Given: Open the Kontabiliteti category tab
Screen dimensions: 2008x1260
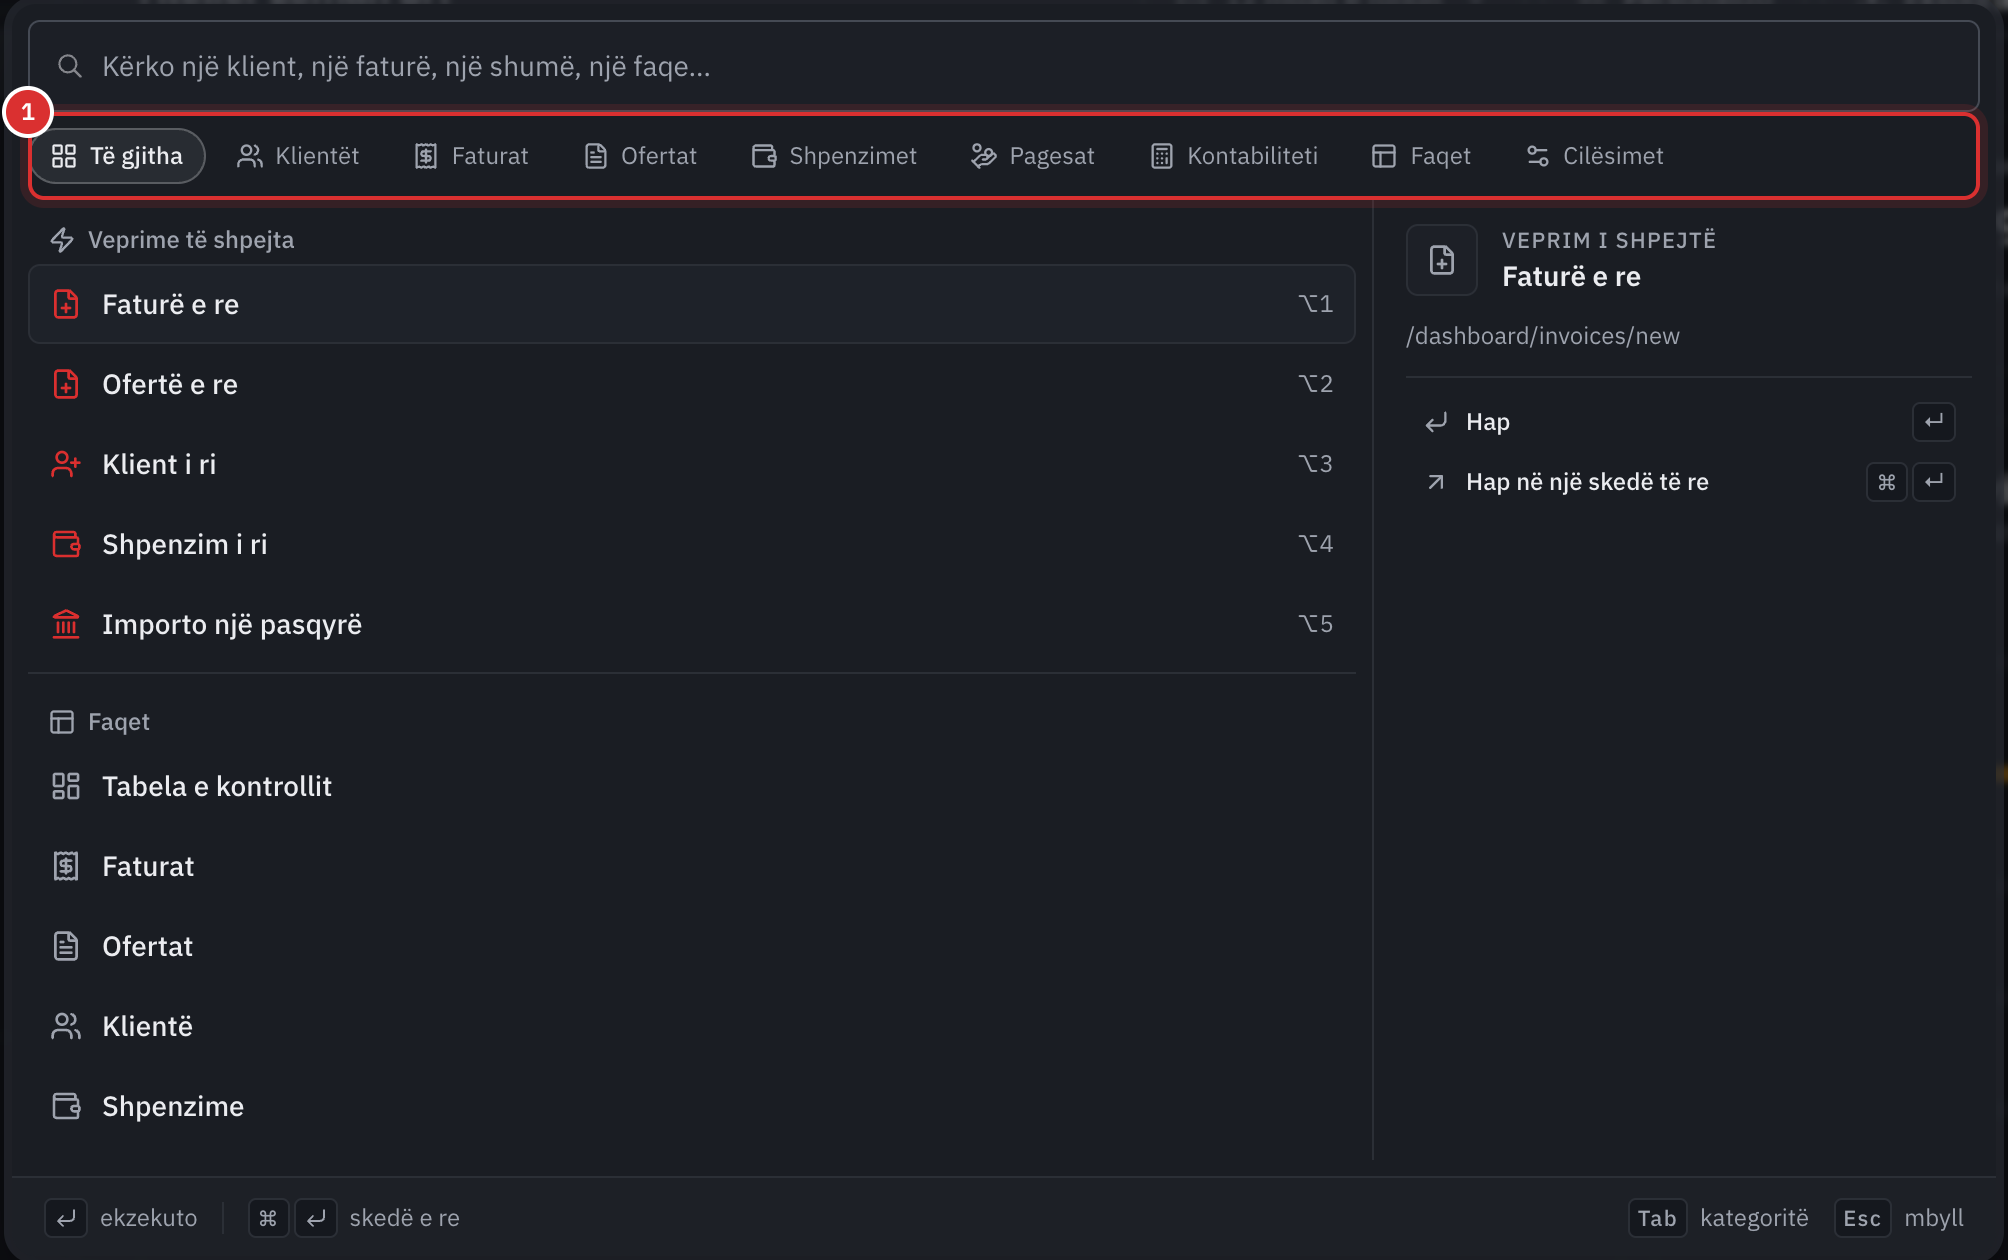Looking at the screenshot, I should pos(1234,156).
